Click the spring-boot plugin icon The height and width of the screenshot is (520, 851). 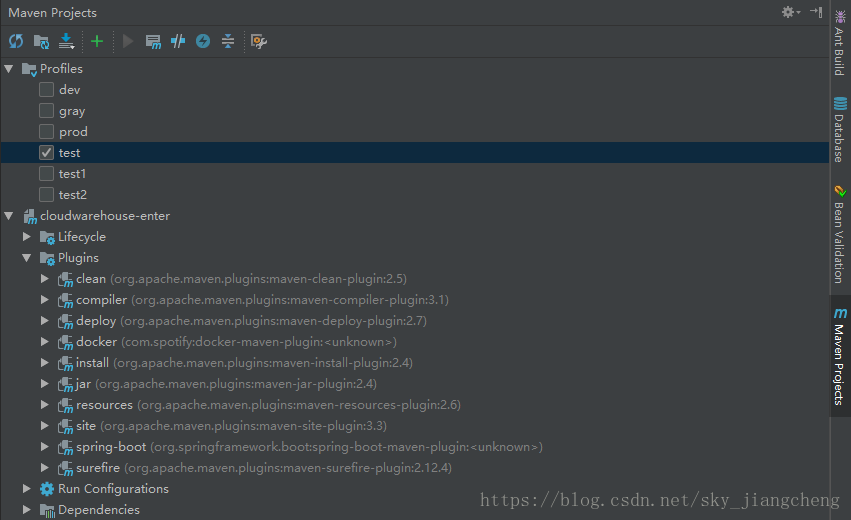[x=65, y=447]
